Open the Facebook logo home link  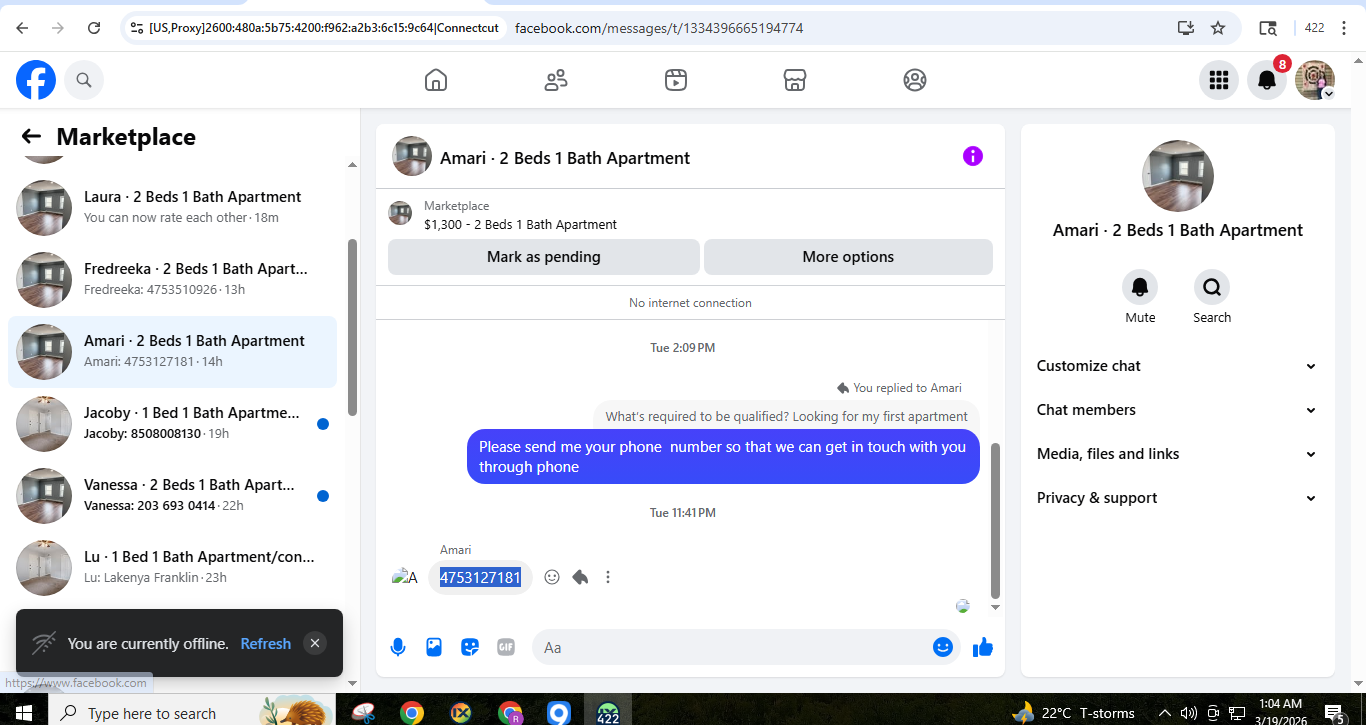pos(36,80)
